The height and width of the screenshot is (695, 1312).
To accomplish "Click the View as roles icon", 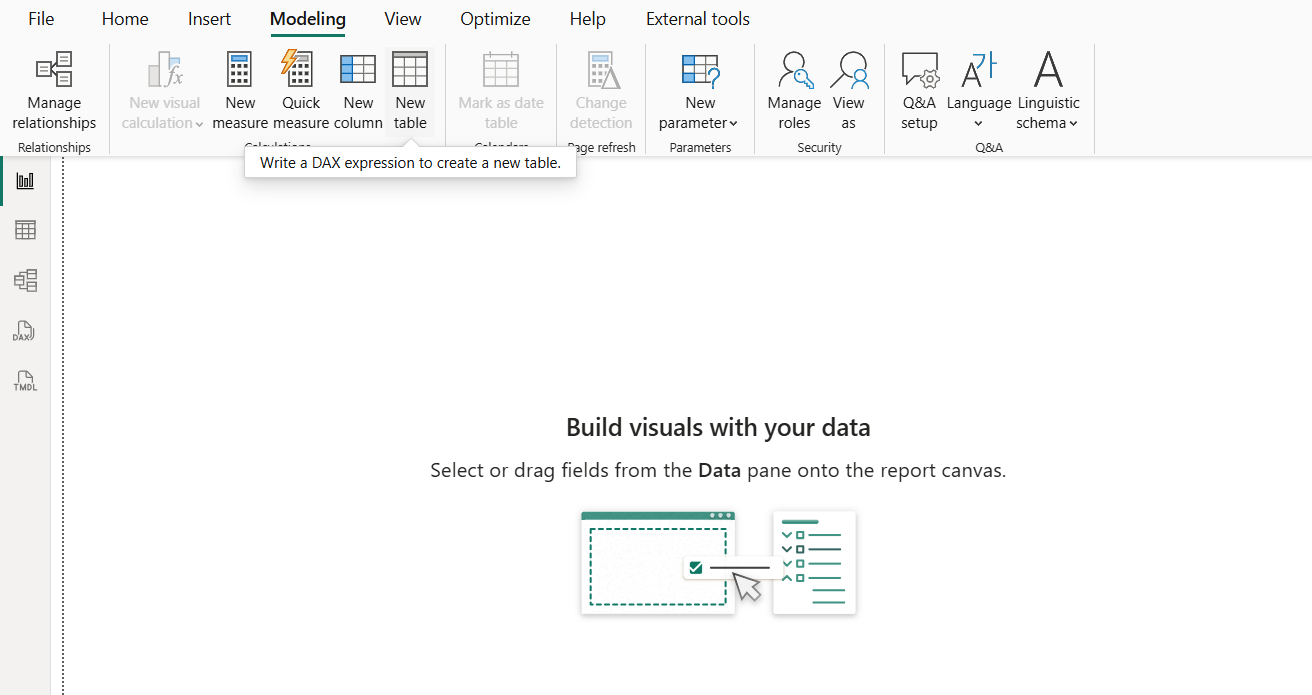I will (848, 92).
